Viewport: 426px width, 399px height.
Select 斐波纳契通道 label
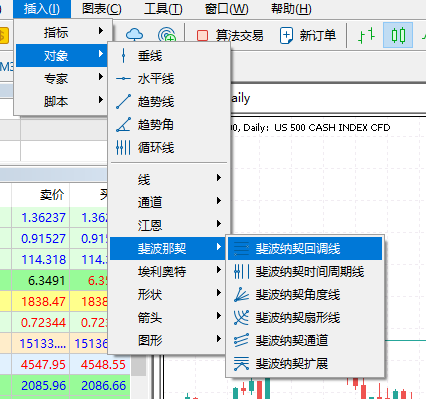pos(292,340)
